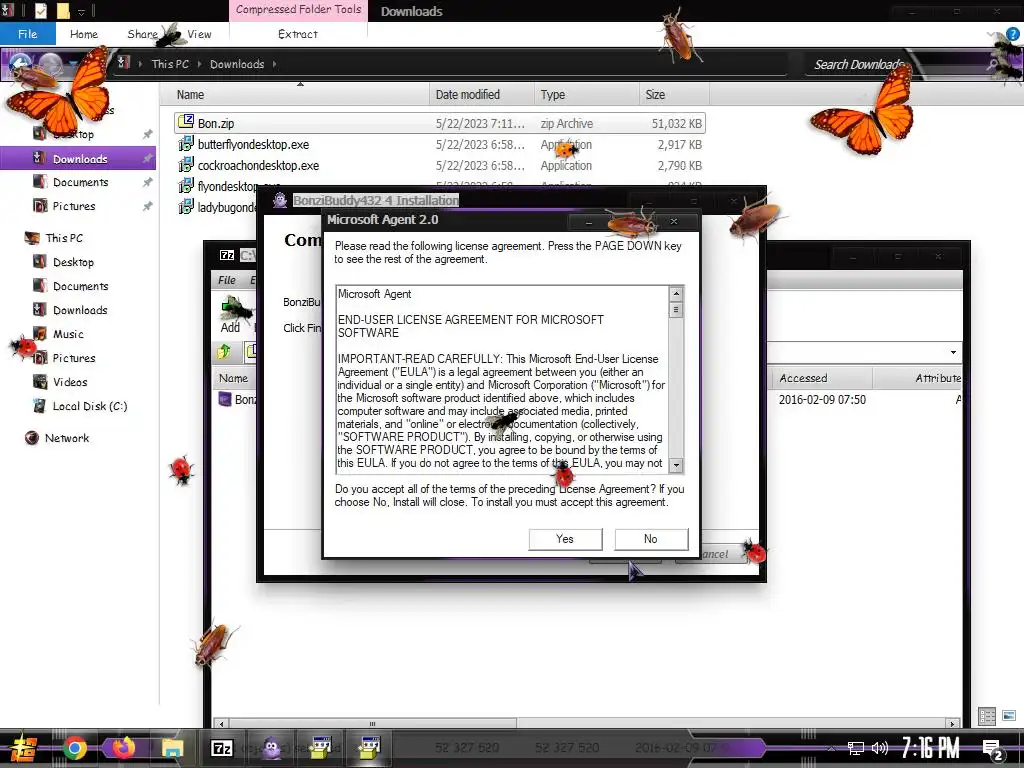The height and width of the screenshot is (768, 1024).
Task: Open the Videos folder in sidebar
Action: [x=70, y=383]
